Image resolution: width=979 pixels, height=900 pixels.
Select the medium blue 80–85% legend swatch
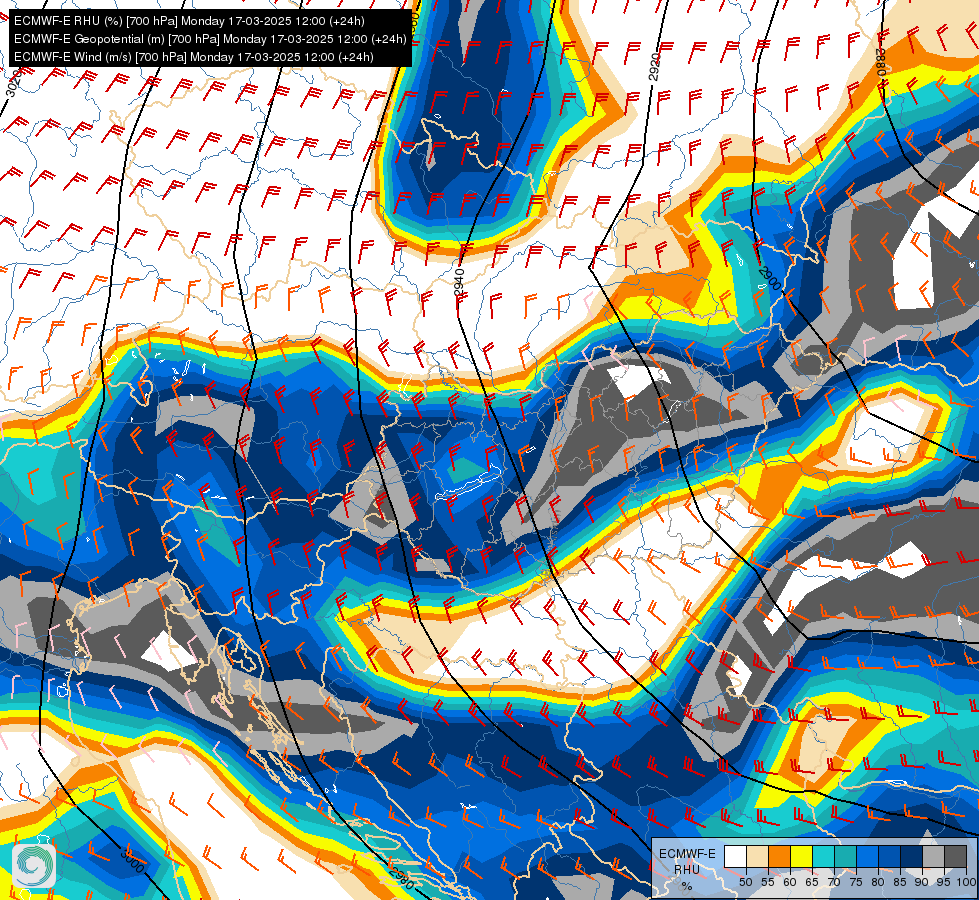coord(890,856)
